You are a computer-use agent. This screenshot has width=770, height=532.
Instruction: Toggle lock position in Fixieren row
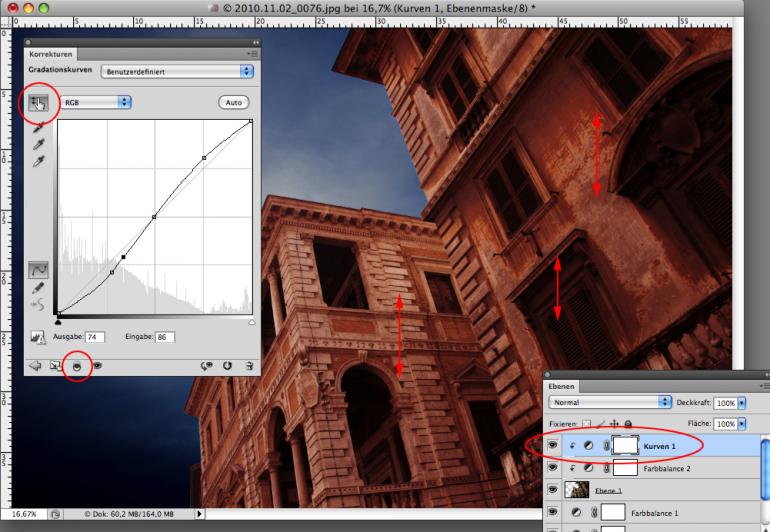click(614, 424)
